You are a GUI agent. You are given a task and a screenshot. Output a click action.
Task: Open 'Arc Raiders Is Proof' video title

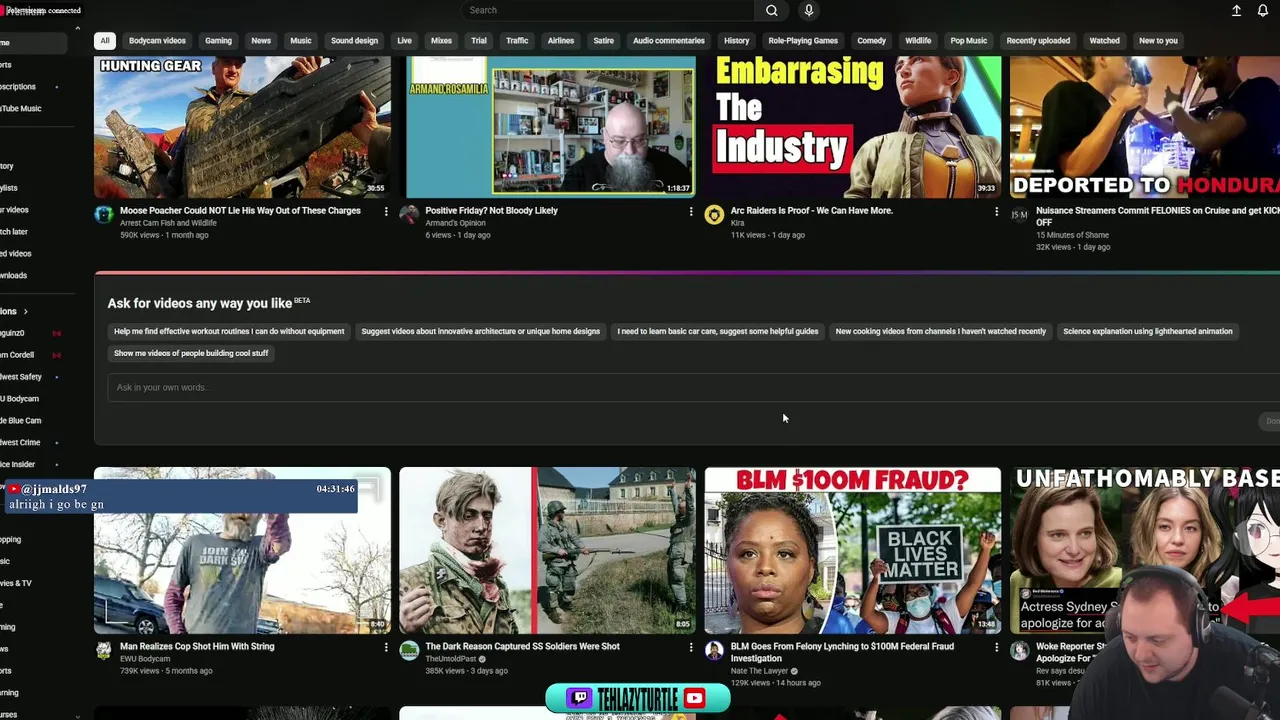(x=811, y=211)
